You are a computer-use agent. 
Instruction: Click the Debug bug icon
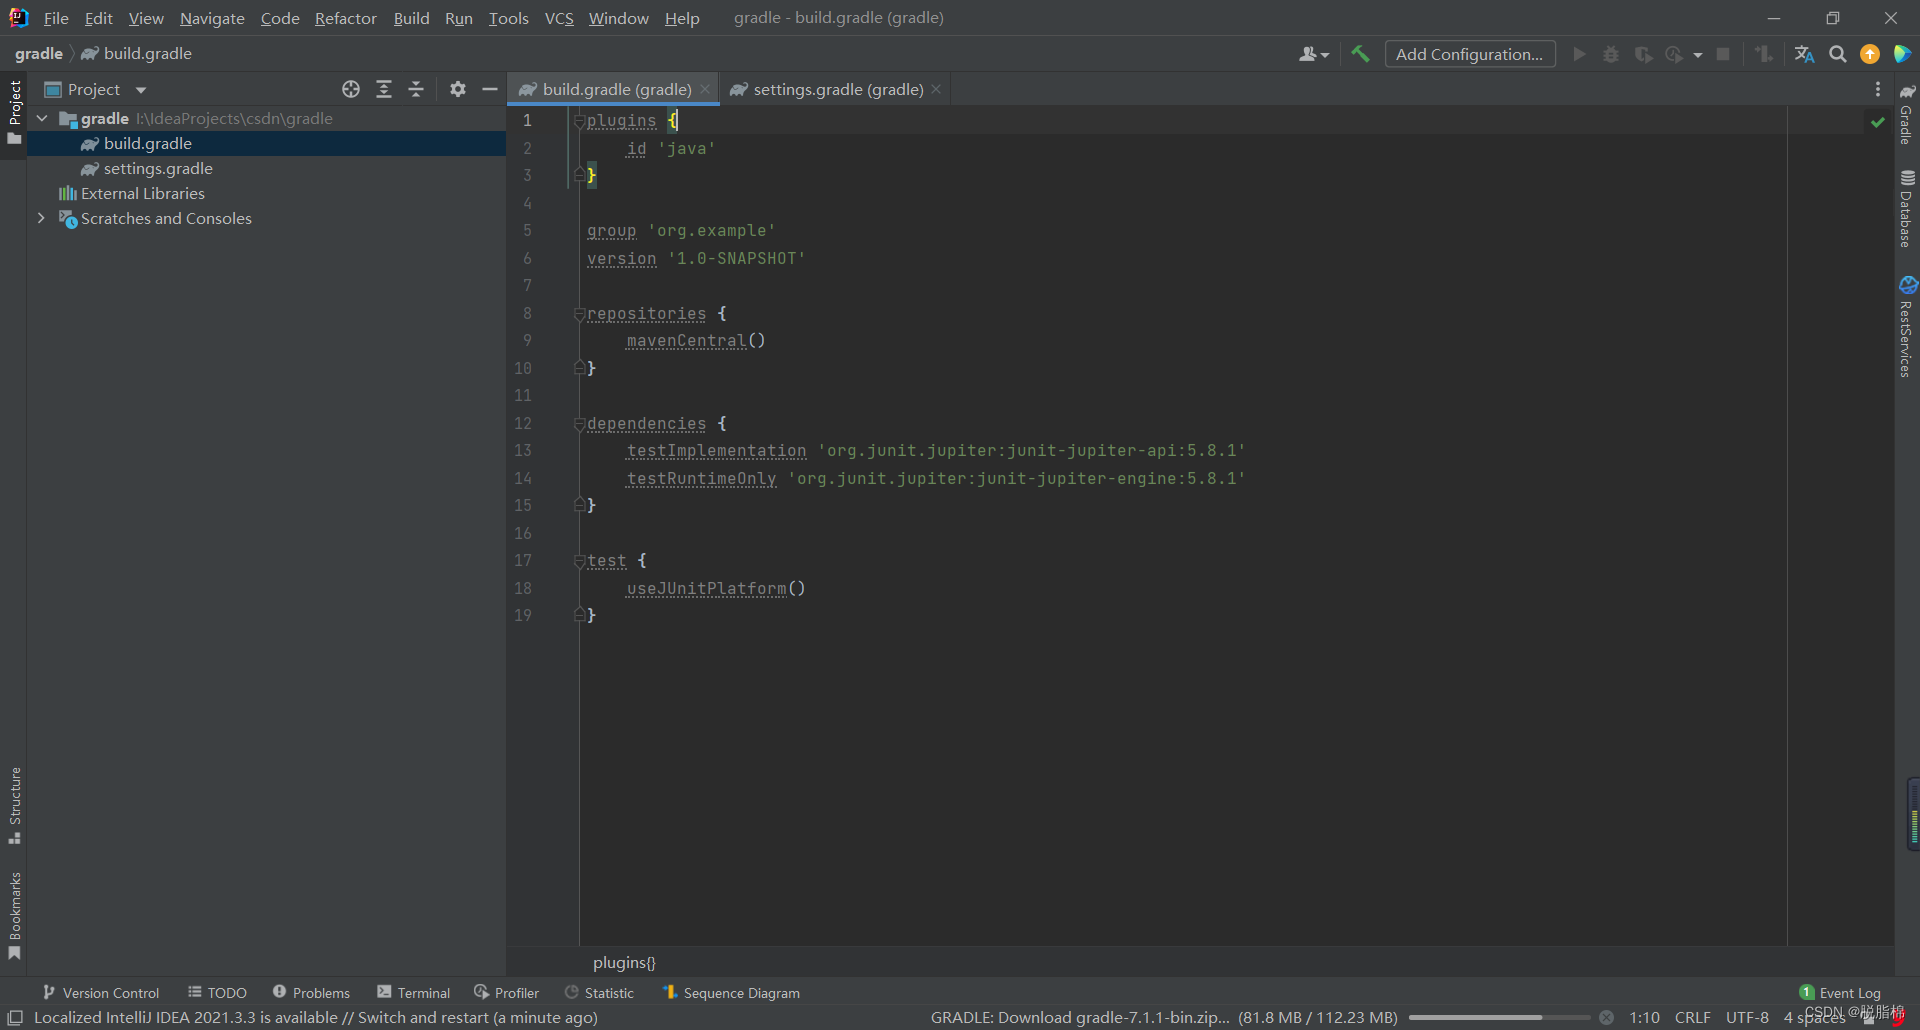(1611, 54)
